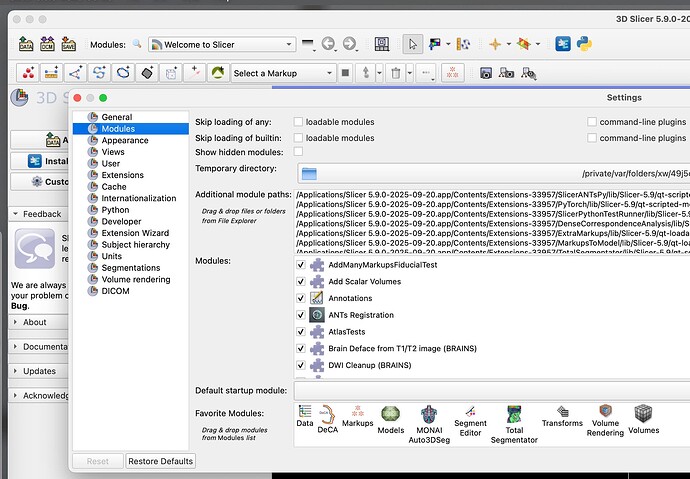Screen dimensions: 690x479
Task: Uncheck the ANTs Registration module checkbox
Action: (x=302, y=315)
